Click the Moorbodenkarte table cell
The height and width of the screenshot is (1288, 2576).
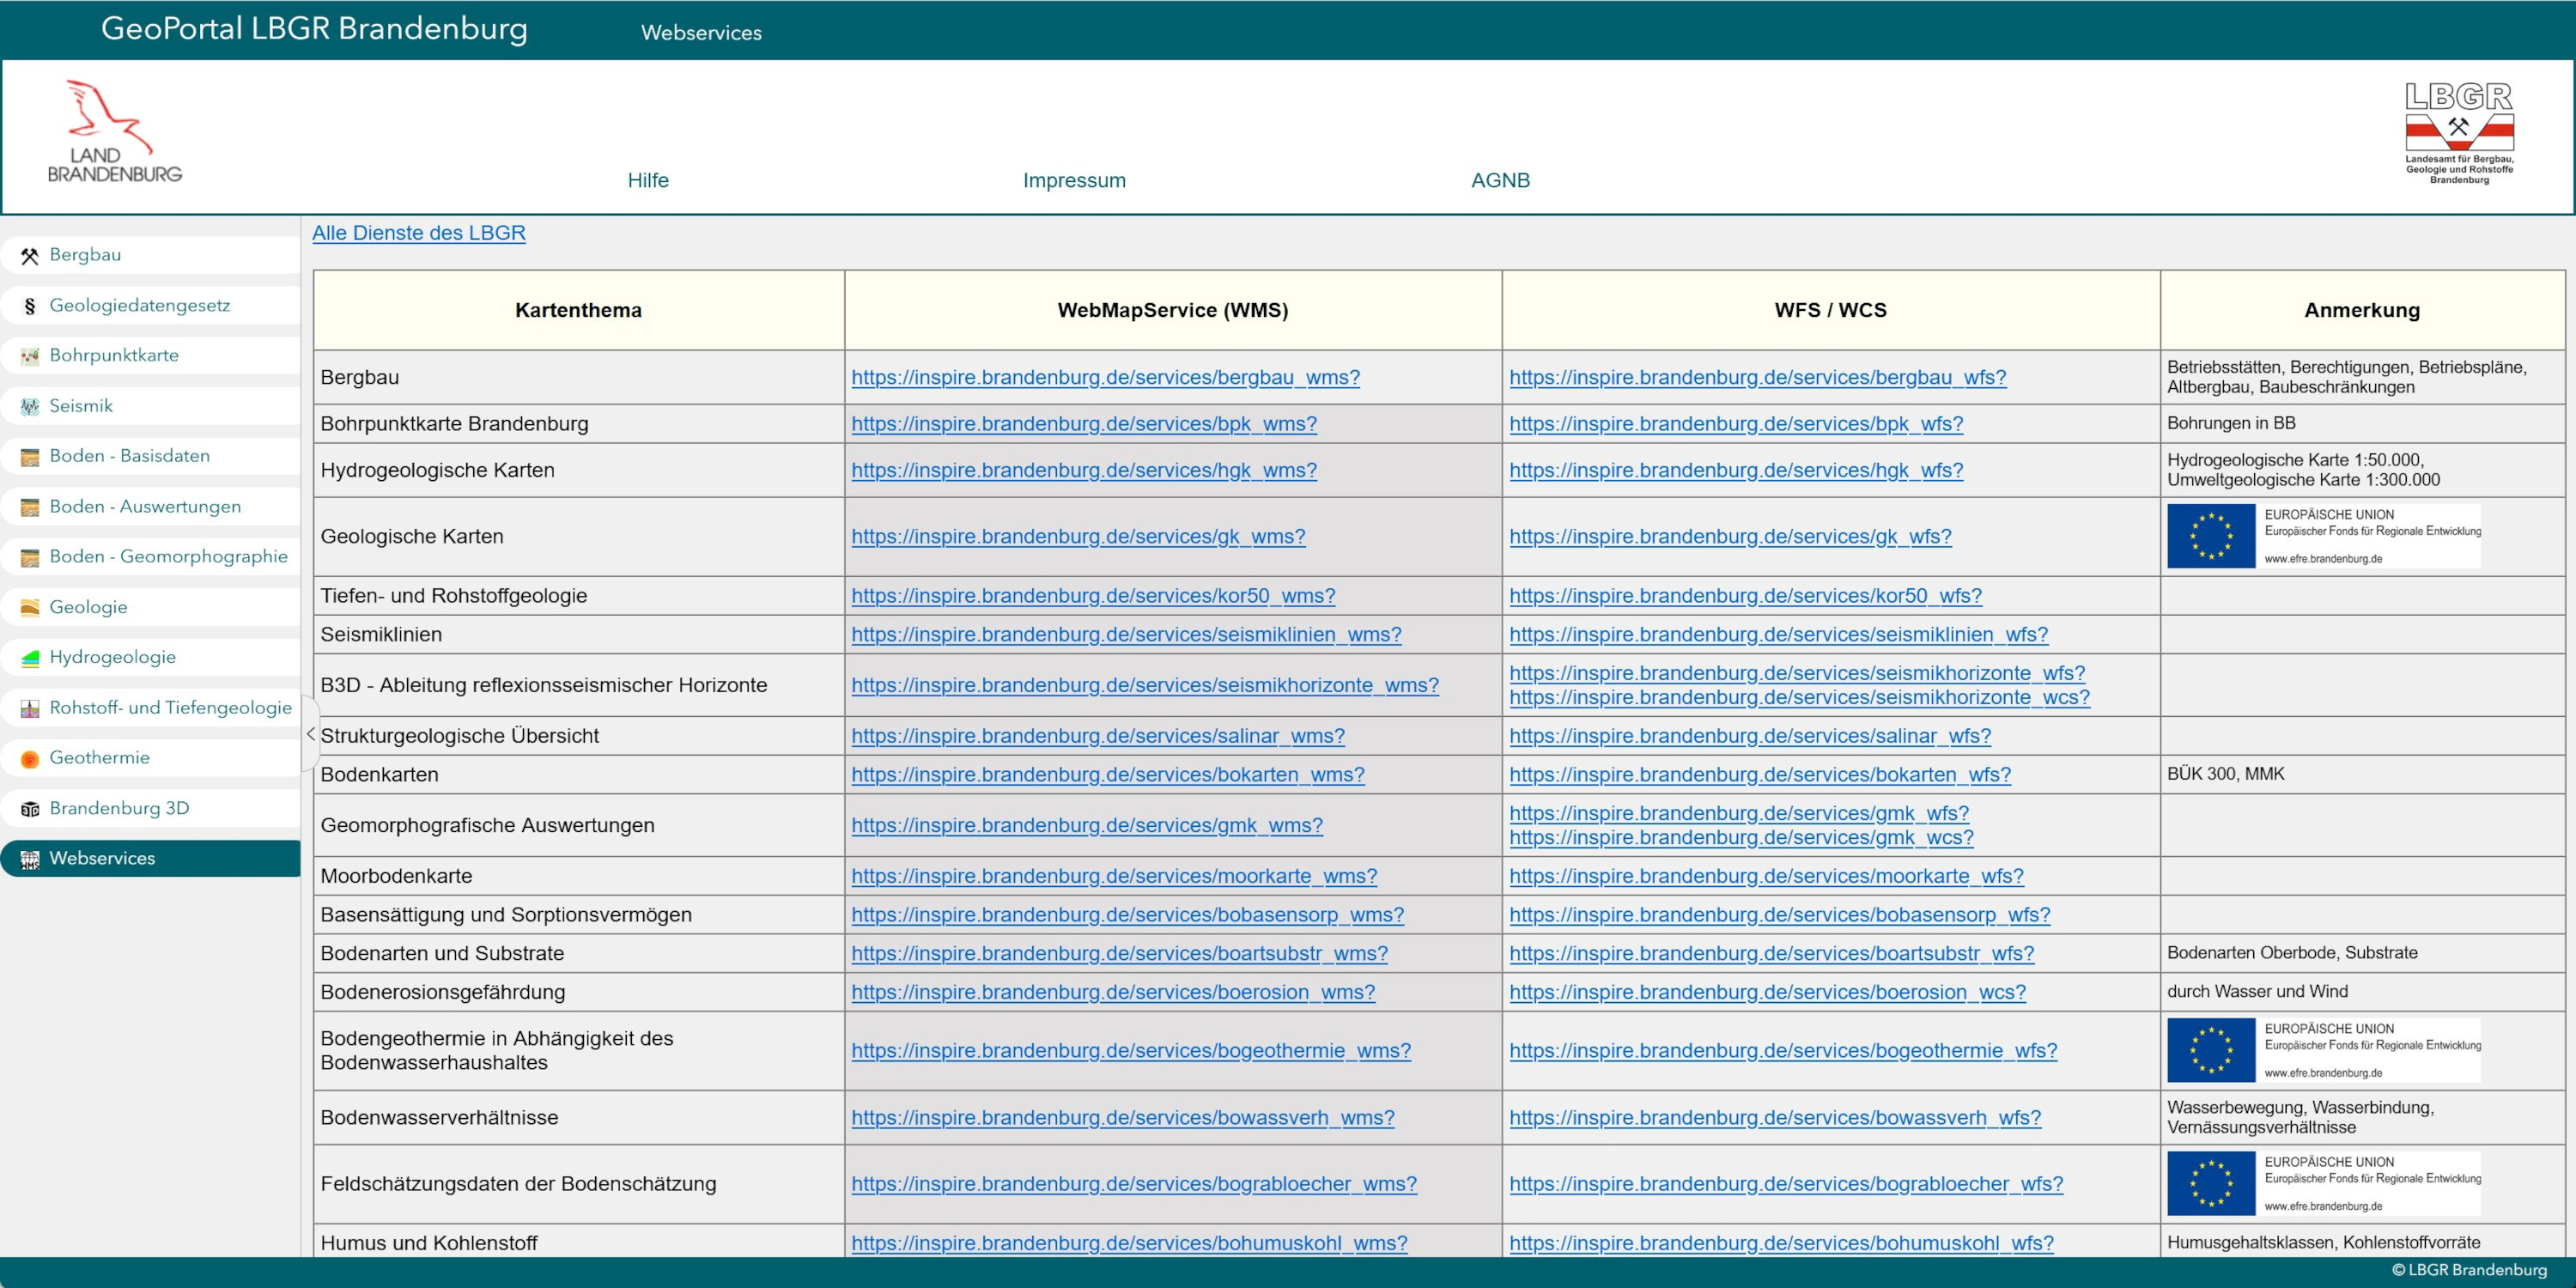(x=578, y=876)
